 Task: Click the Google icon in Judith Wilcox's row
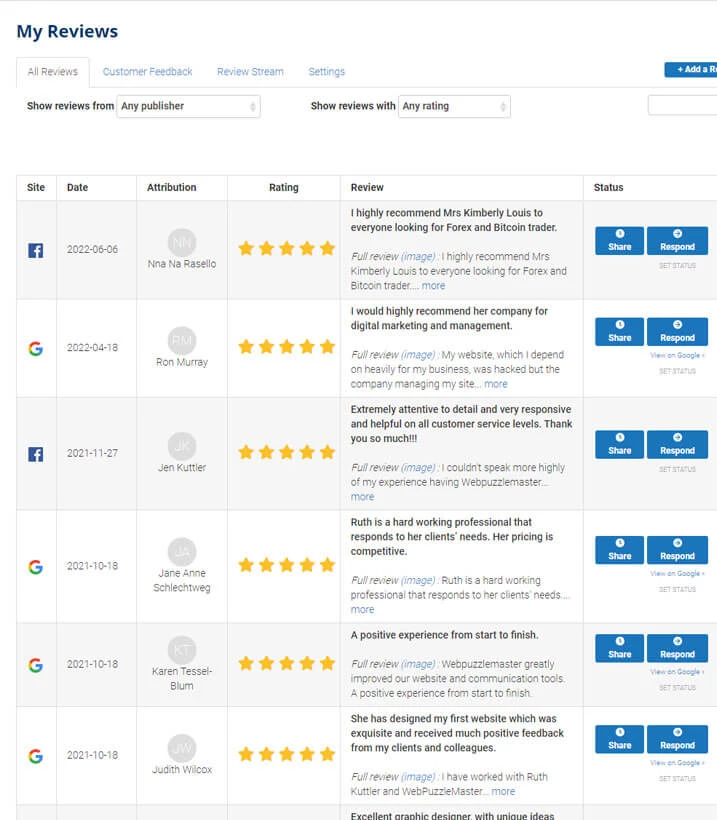36,756
